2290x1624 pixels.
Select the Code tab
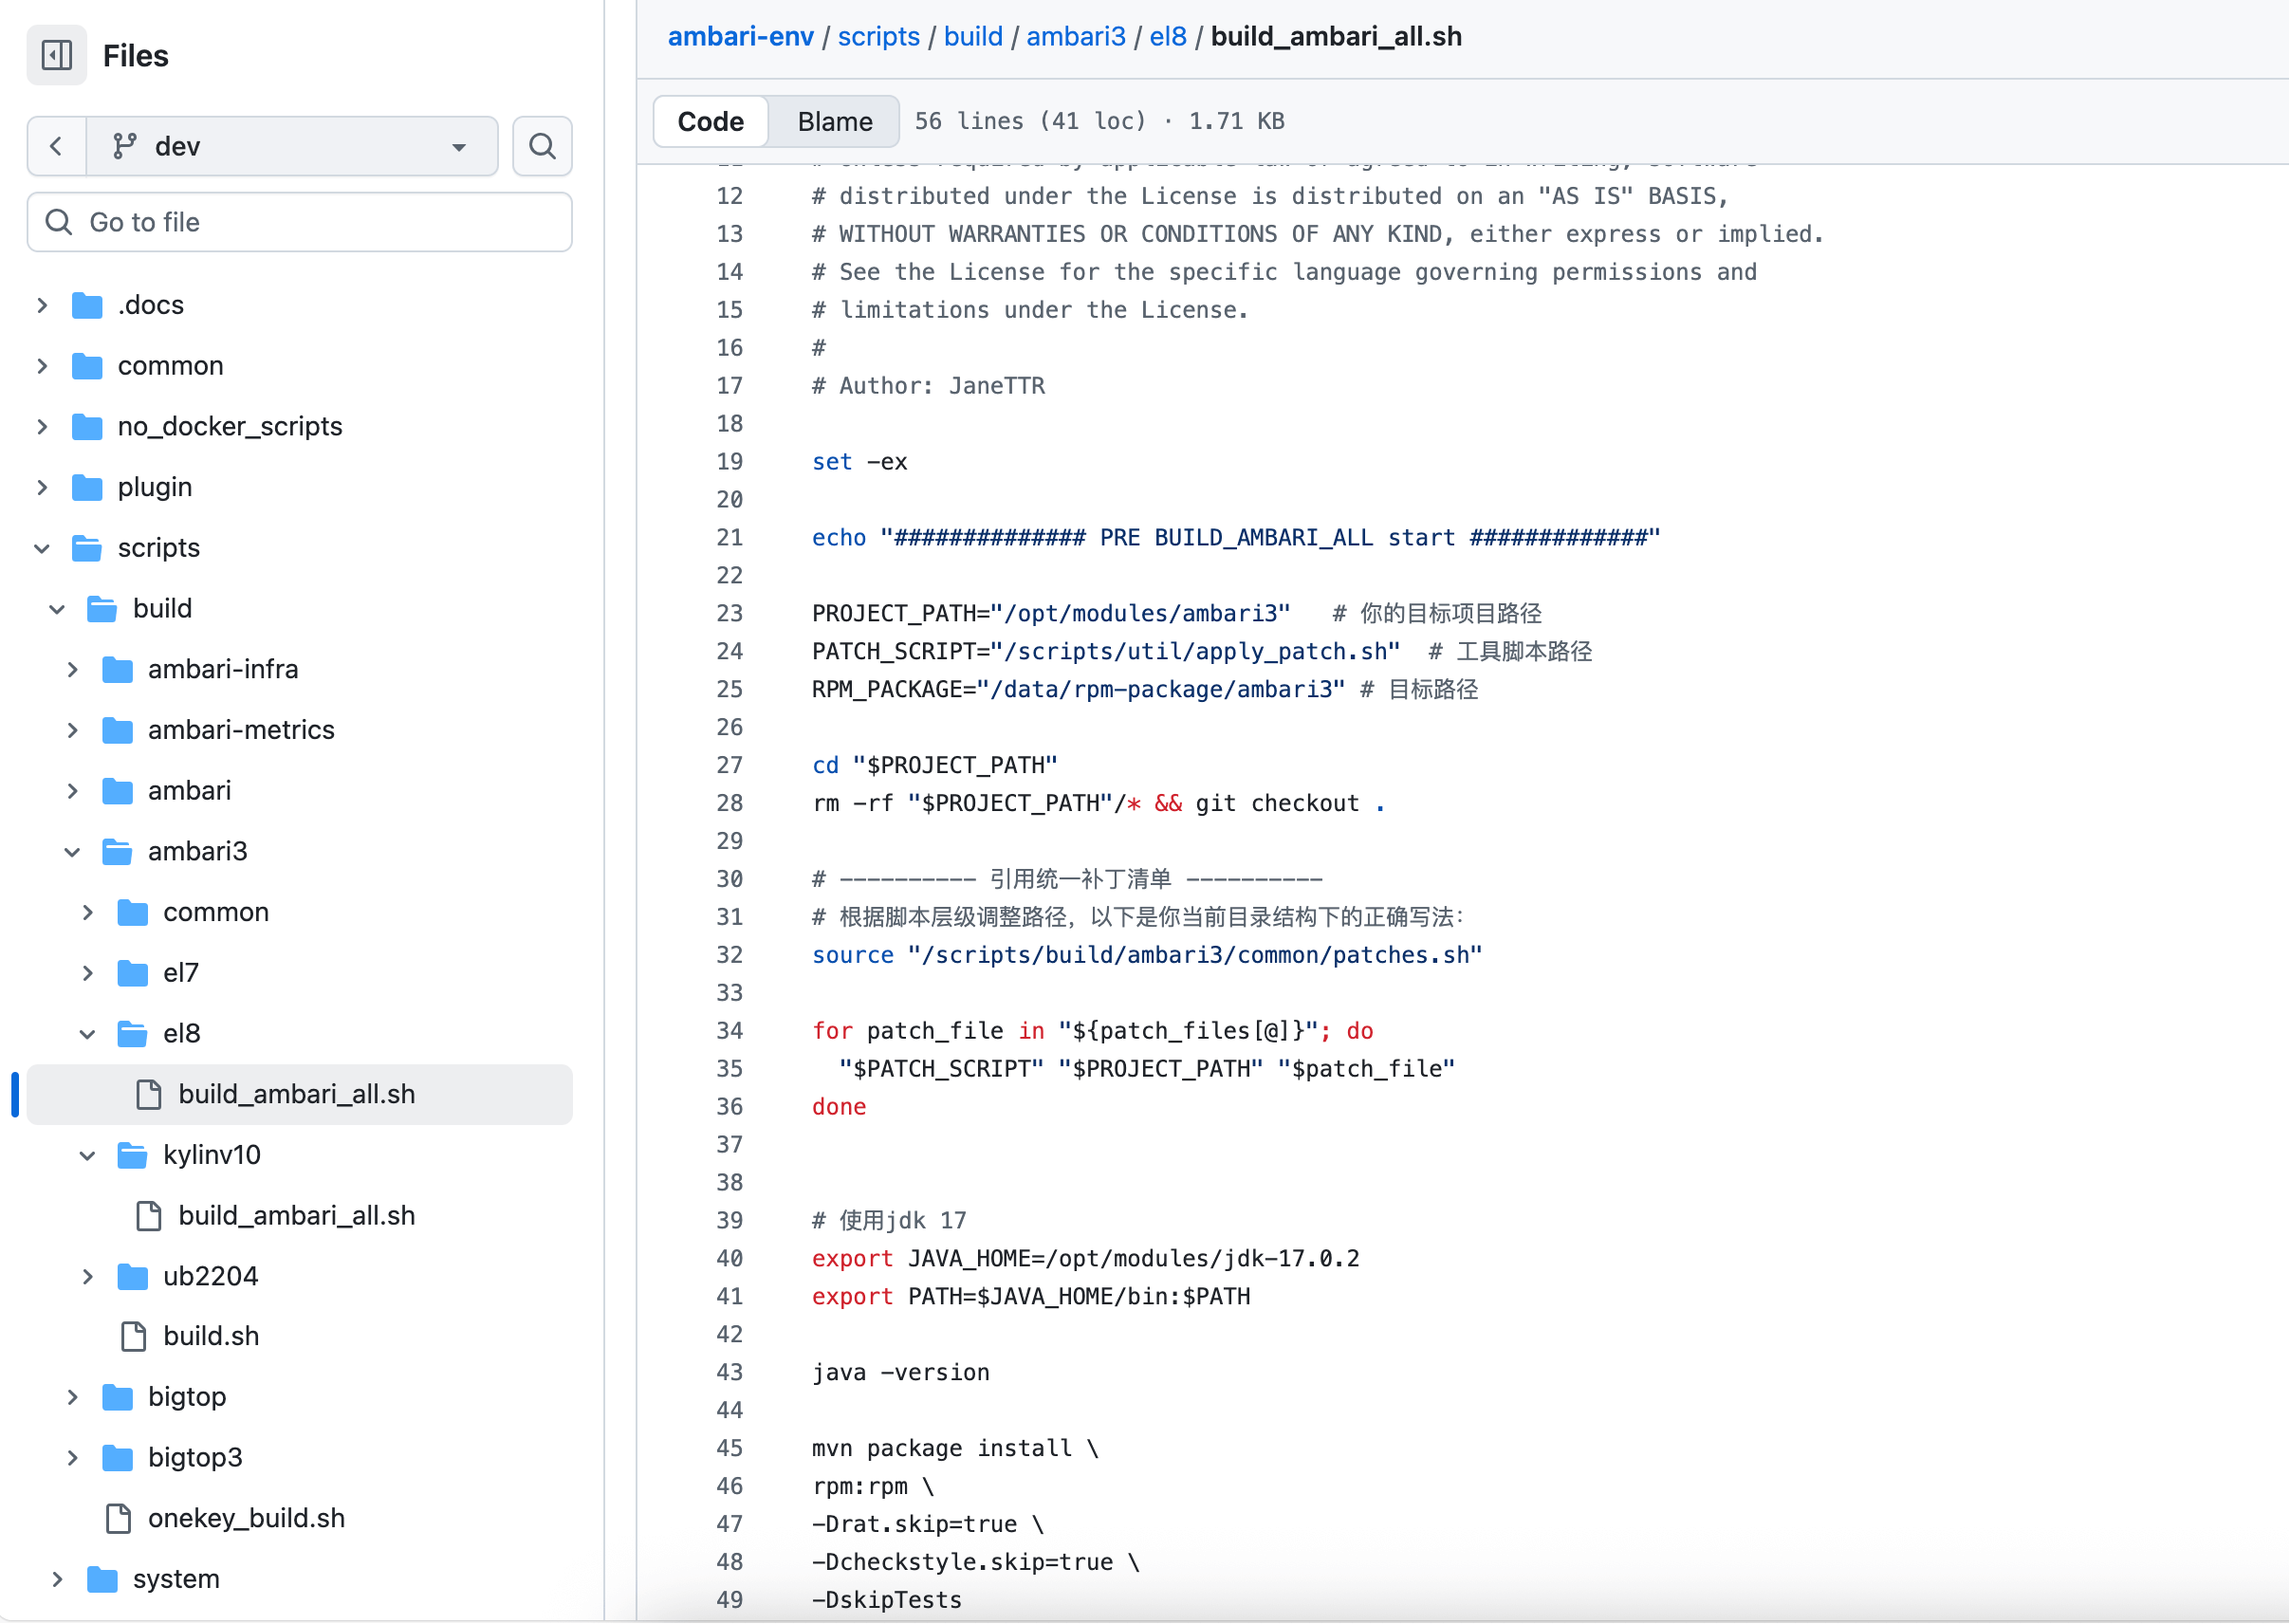[710, 122]
